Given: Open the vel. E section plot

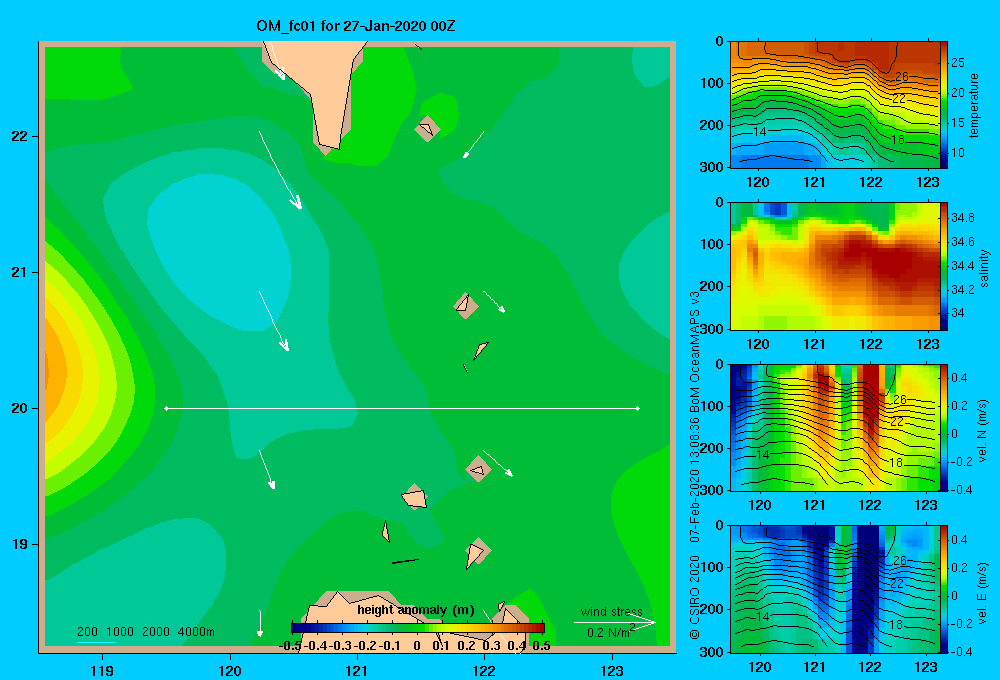Looking at the screenshot, I should click(x=835, y=589).
